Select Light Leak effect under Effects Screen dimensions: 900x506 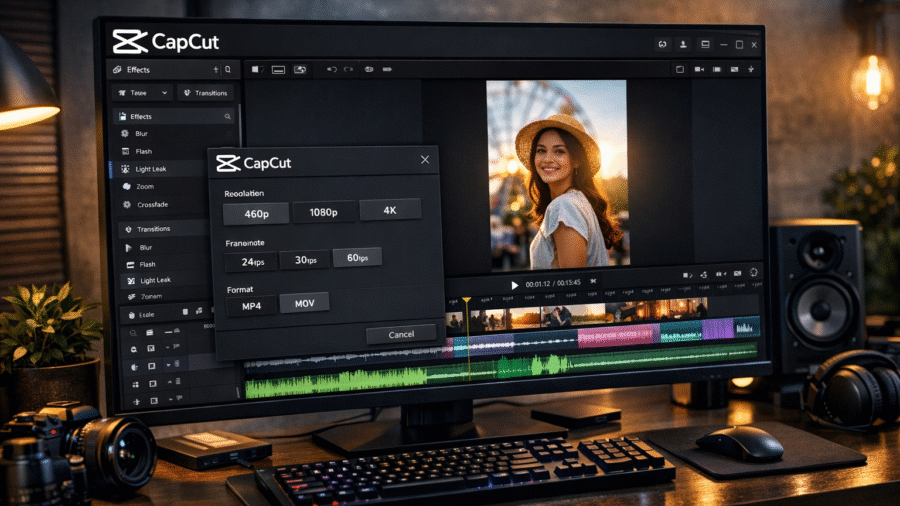click(150, 169)
